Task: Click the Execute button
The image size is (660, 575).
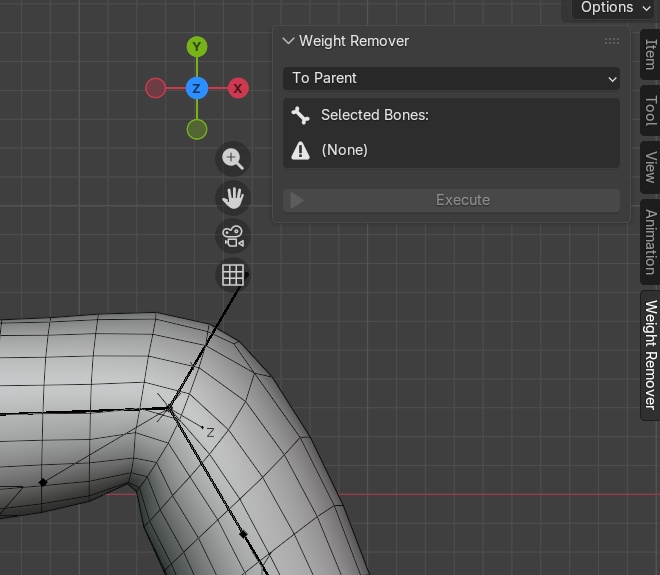Action: click(x=451, y=200)
